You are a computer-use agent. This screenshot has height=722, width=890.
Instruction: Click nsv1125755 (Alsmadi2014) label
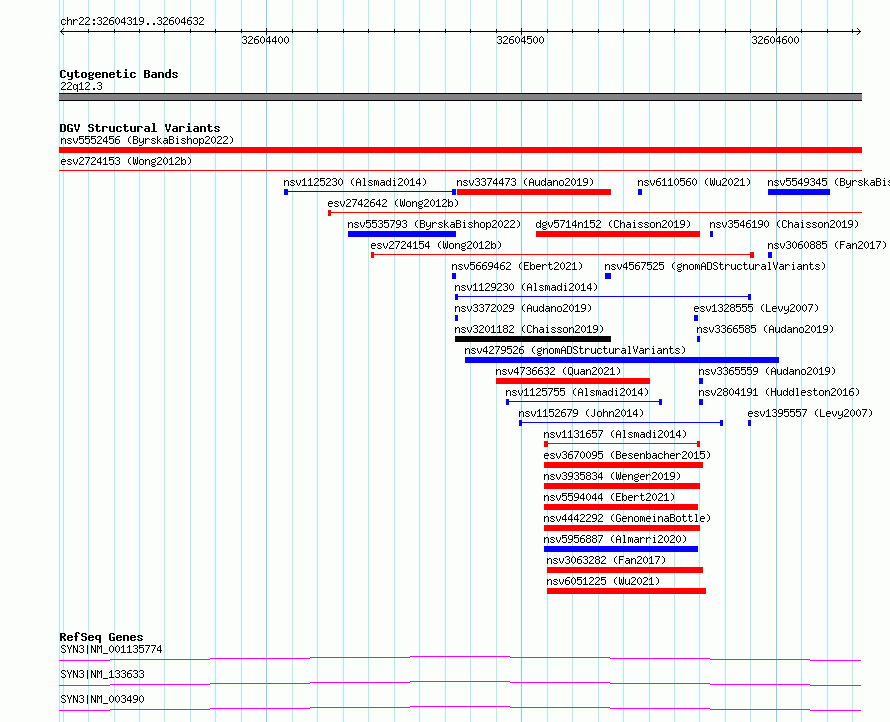(577, 392)
